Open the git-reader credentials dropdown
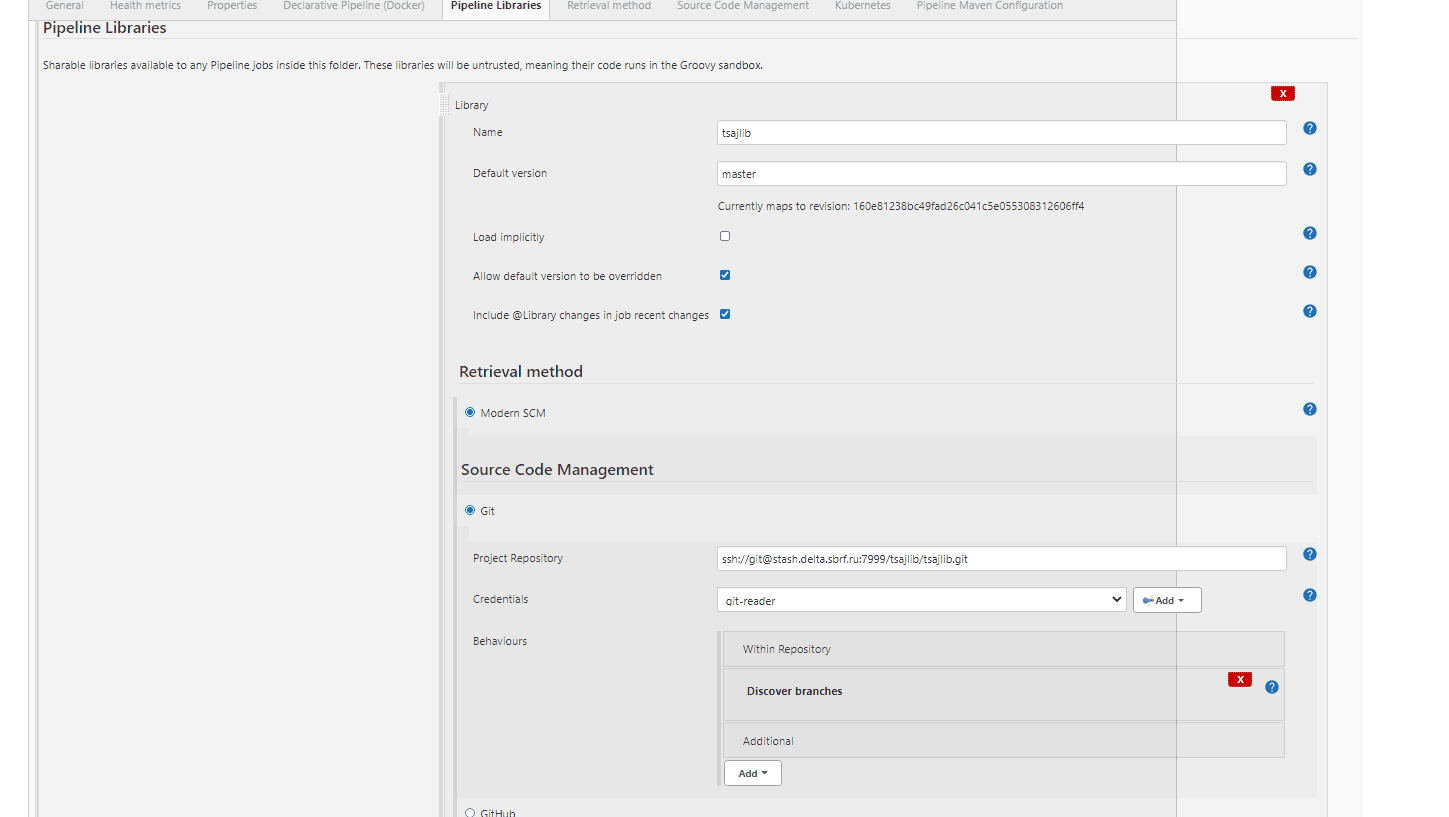Screen dimensions: 1449x817 coord(921,601)
